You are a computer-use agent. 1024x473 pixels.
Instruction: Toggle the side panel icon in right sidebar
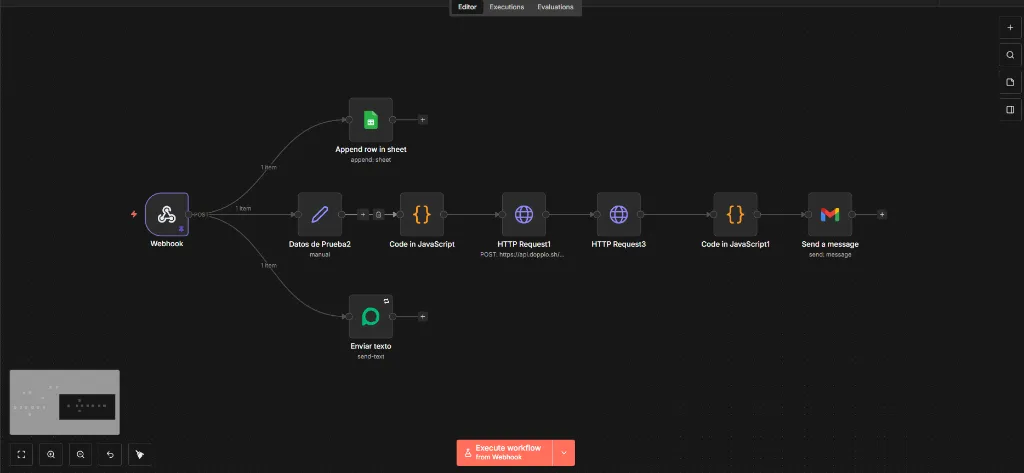1010,110
